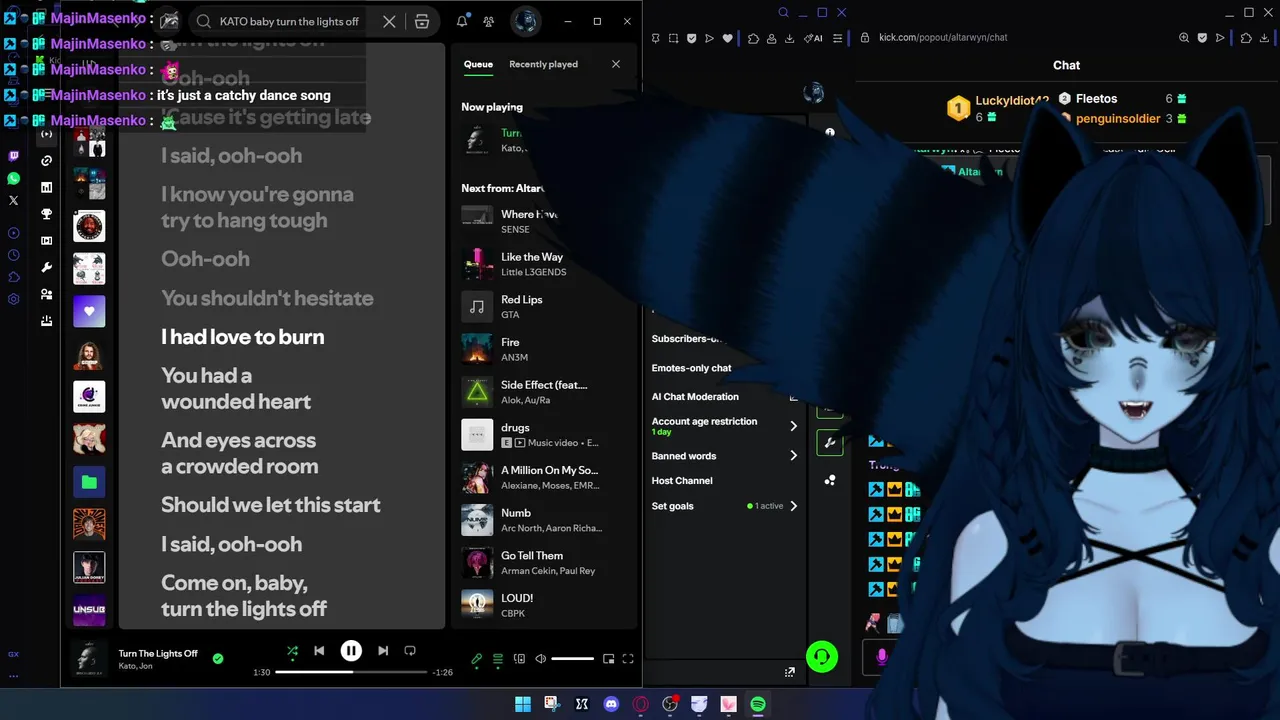This screenshot has height=720, width=1280.
Task: Open the Host Channel option
Action: coord(682,481)
